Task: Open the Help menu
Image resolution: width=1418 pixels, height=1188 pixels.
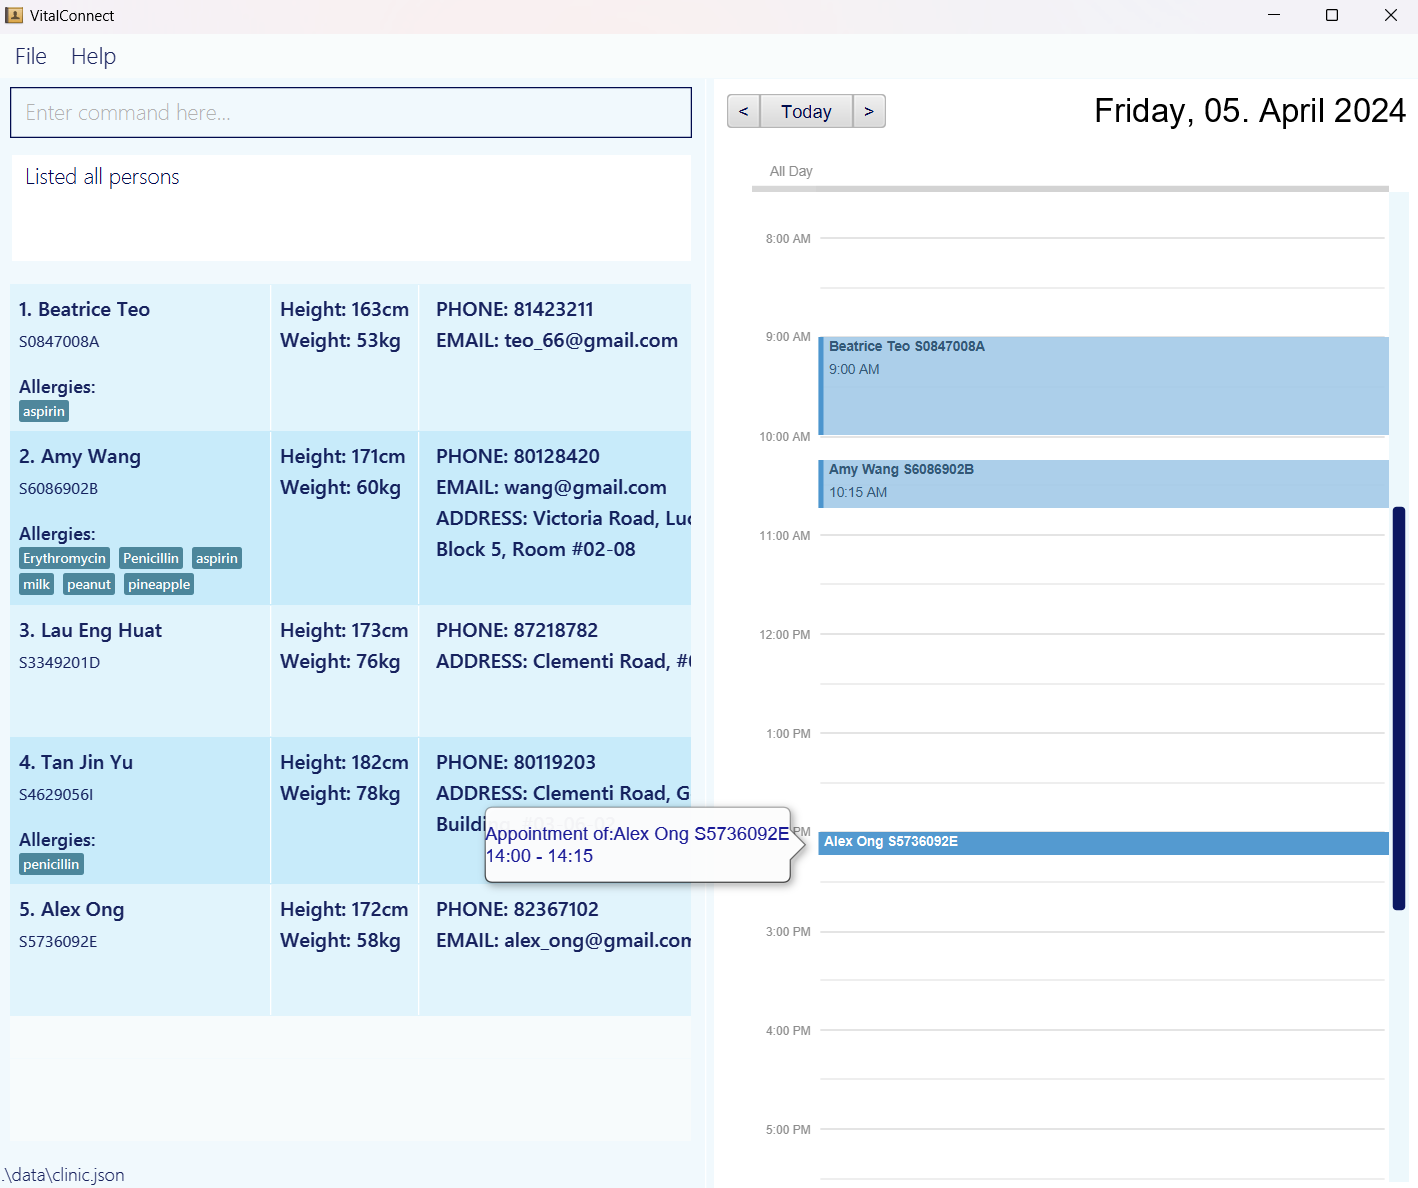Action: 93,56
